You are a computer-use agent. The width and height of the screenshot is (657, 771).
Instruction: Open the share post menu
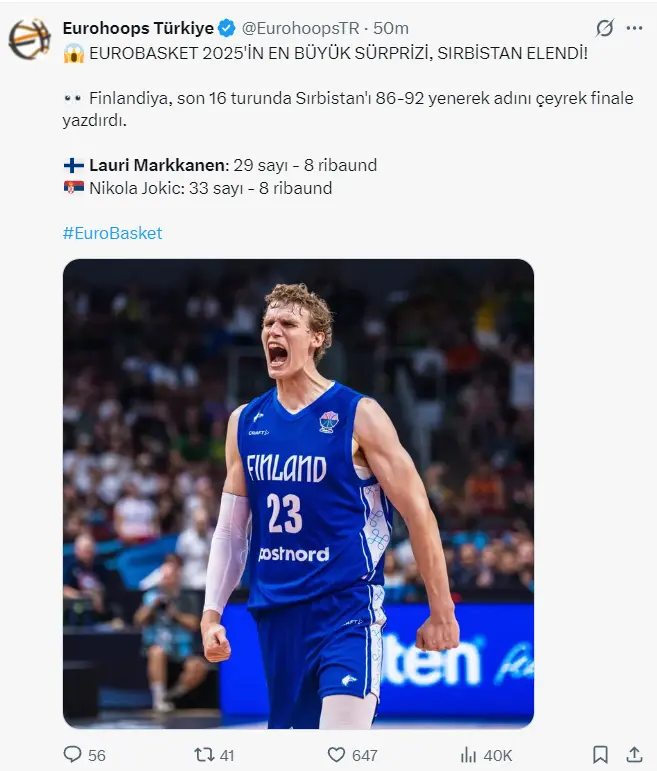634,754
